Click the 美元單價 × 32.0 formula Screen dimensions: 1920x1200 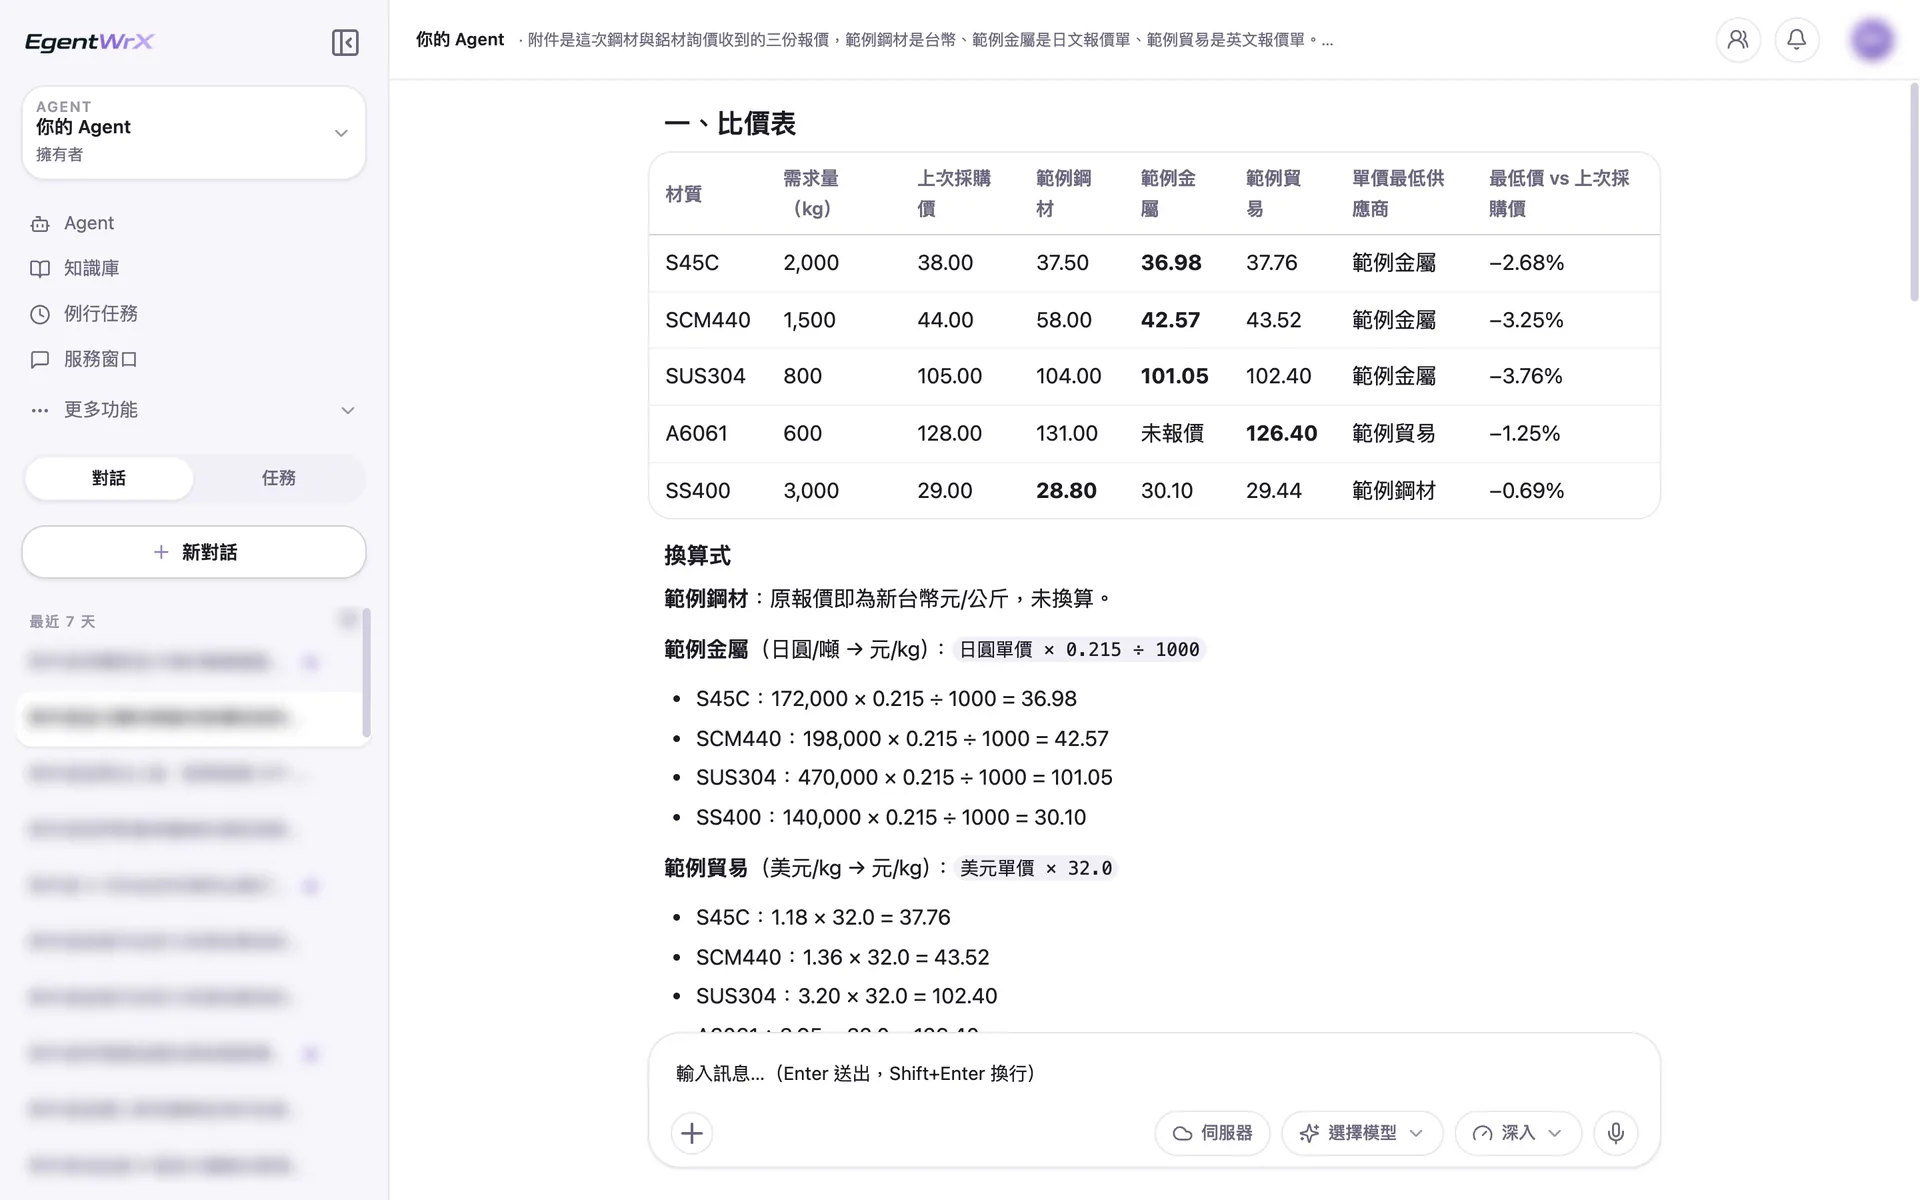(1036, 868)
